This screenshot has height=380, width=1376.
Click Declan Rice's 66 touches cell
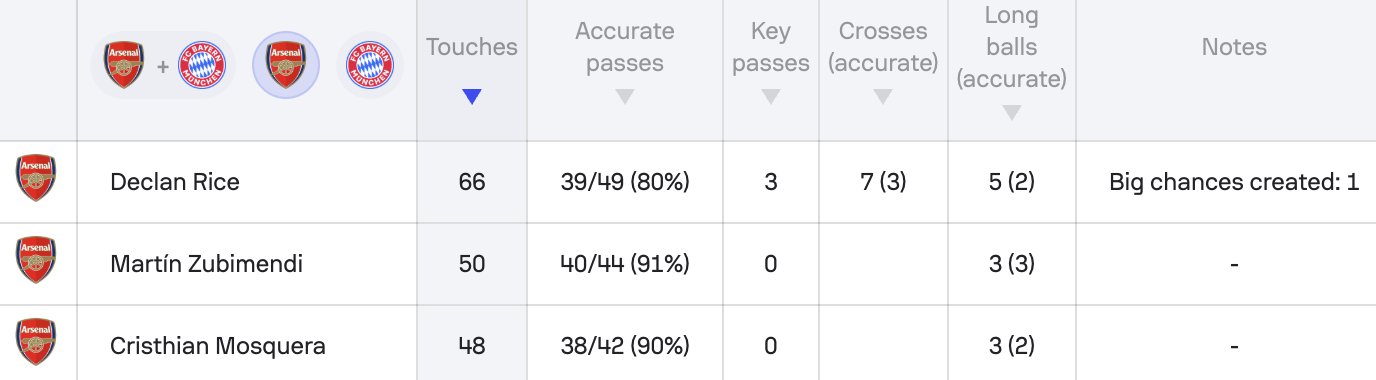click(x=472, y=182)
